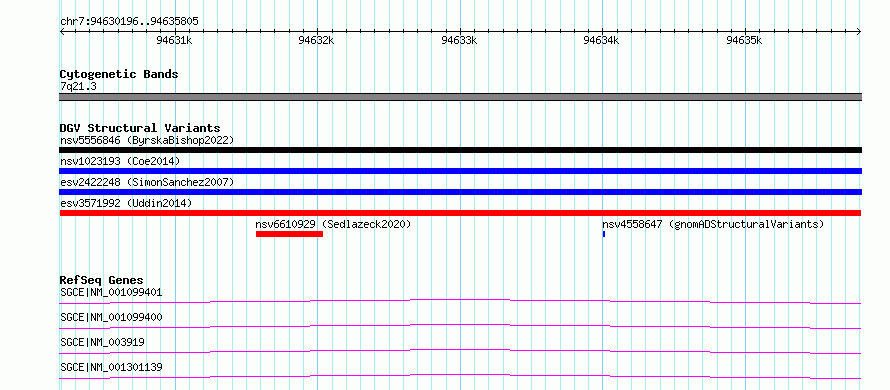890x390 pixels.
Task: Click the 94631k ruler tick label
Action: (x=174, y=40)
